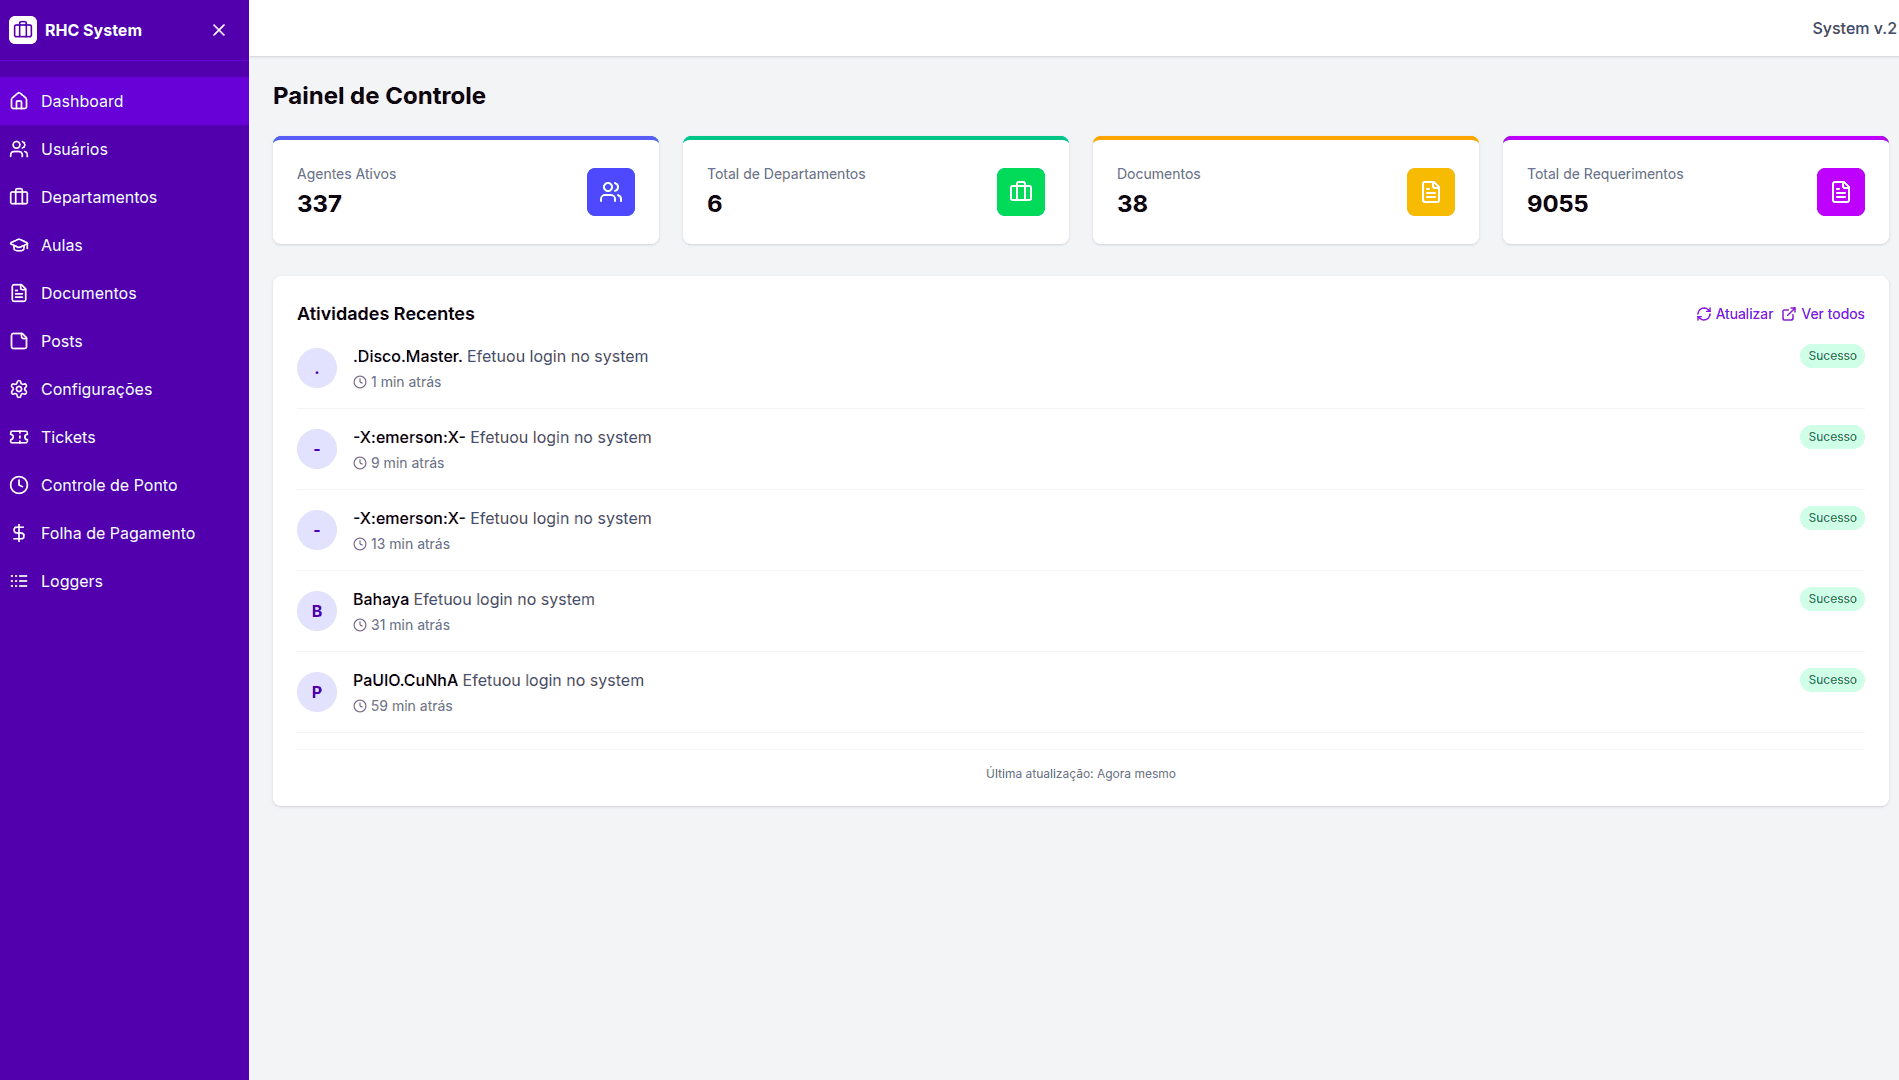This screenshot has width=1899, height=1080.
Task: Open Tickets from the sidebar menu
Action: 68,437
